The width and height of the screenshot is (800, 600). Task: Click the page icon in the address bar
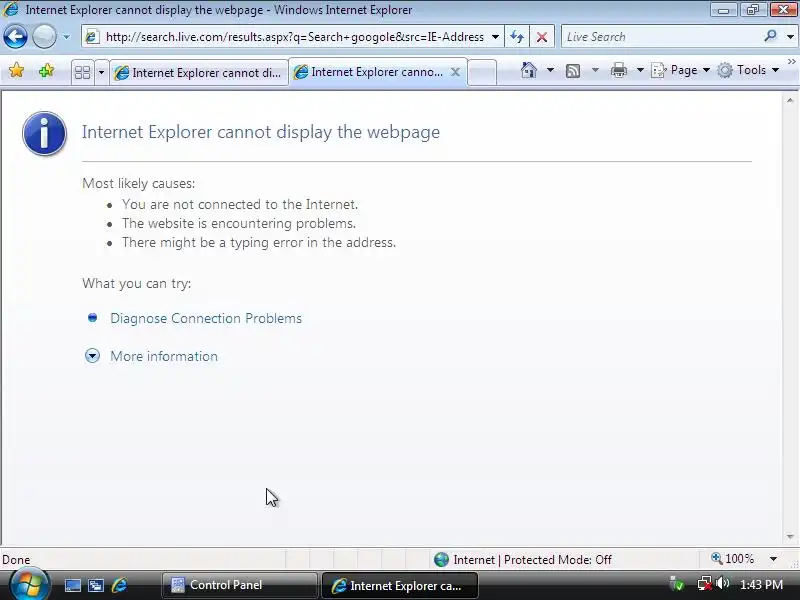coord(92,37)
